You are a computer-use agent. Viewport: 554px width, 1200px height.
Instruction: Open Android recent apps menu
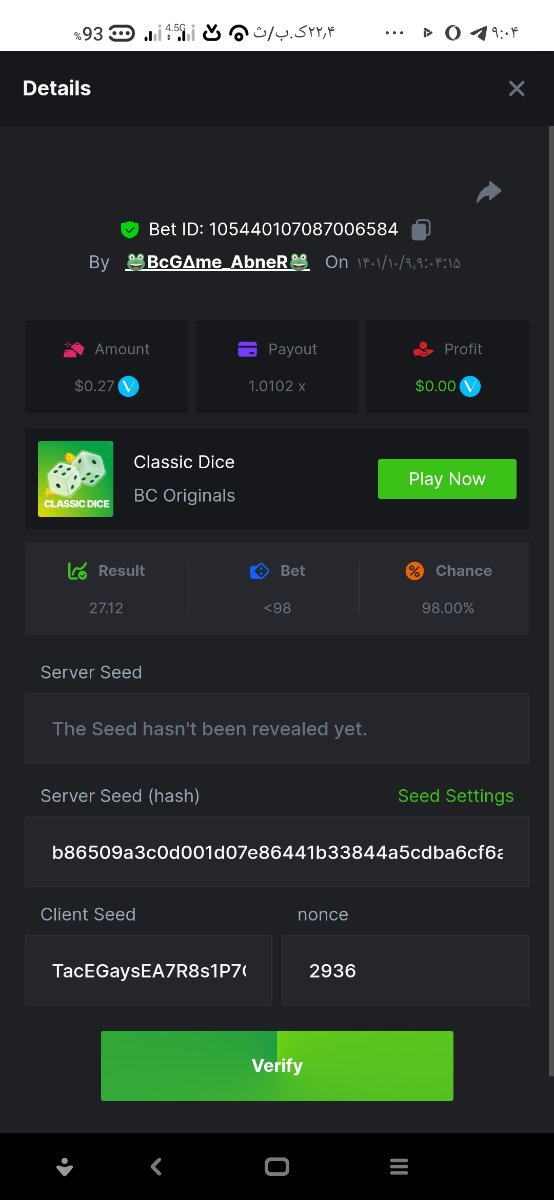pos(399,1166)
